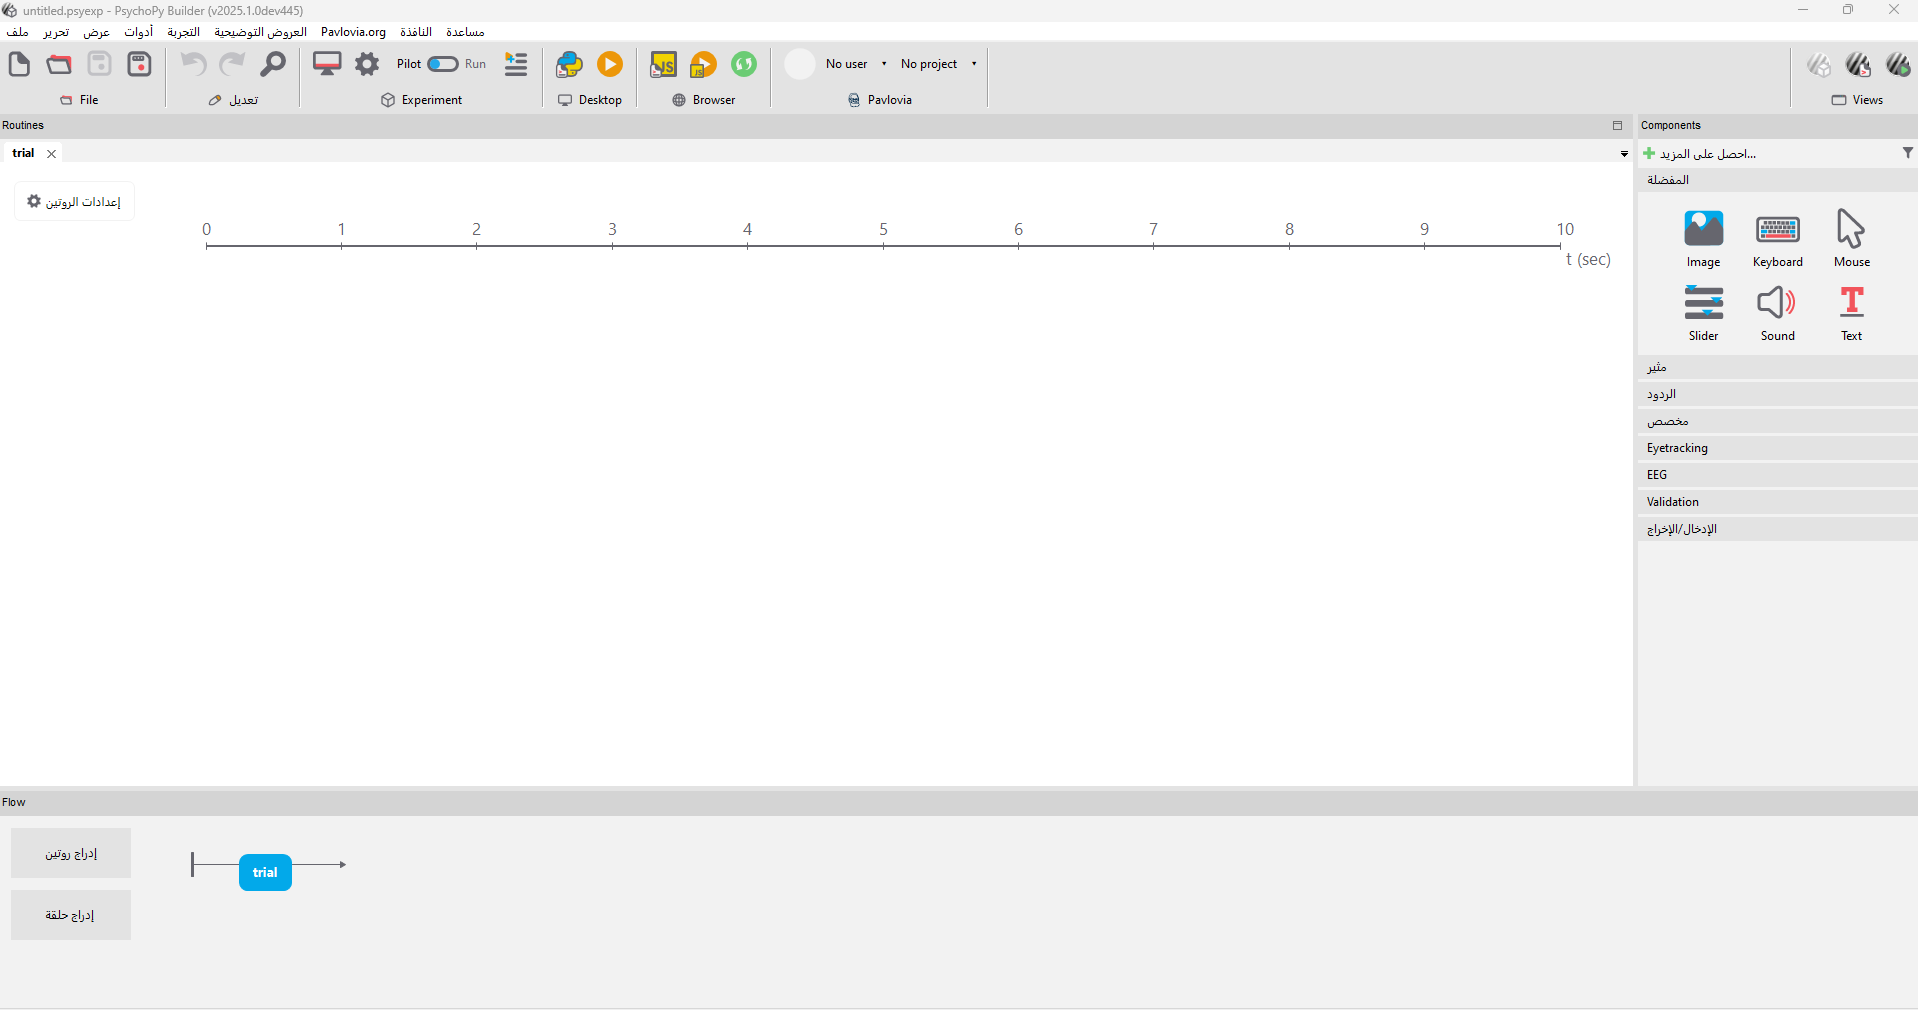Open the Pavlovia.org menu
This screenshot has width=1918, height=1010.
pyautogui.click(x=353, y=32)
